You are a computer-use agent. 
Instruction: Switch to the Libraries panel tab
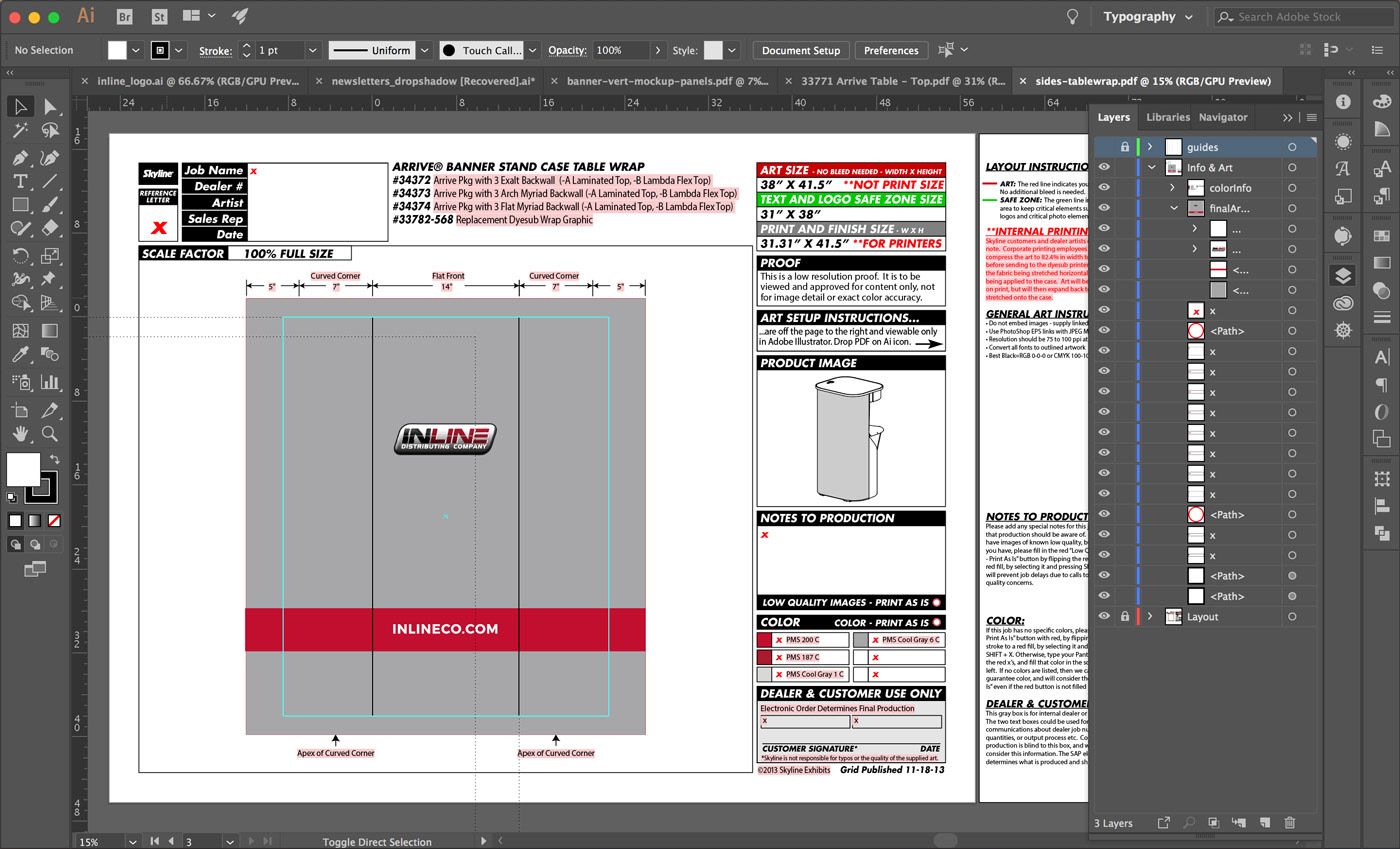1167,117
